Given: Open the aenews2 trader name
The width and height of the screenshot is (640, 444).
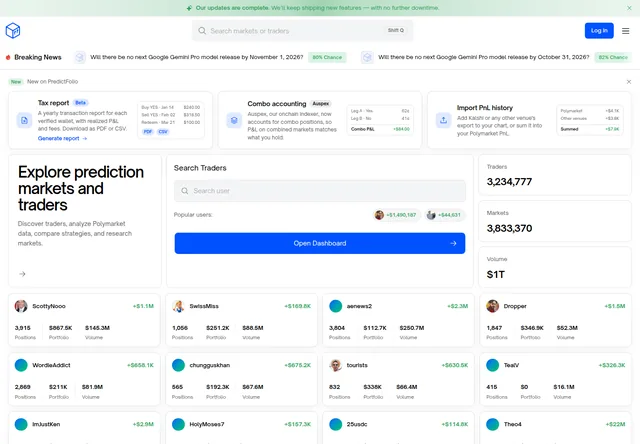Looking at the screenshot, I should (x=359, y=306).
